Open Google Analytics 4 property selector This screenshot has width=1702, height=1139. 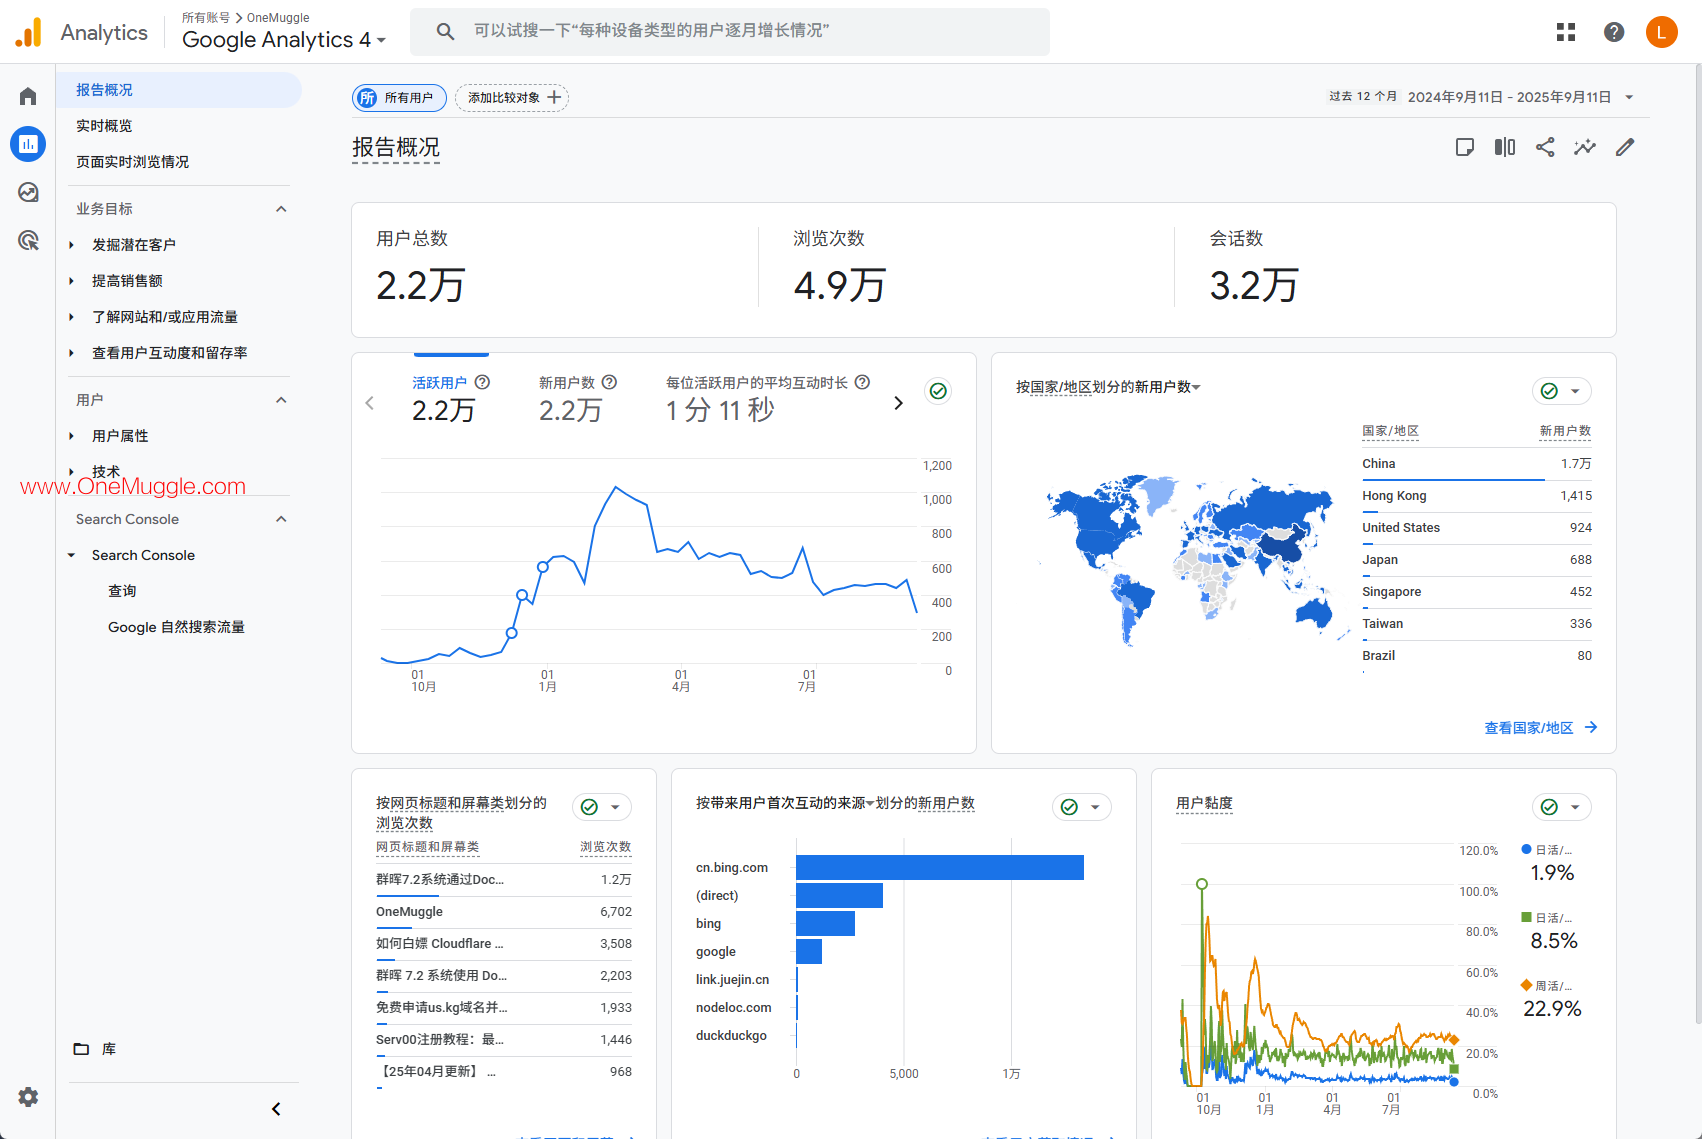[283, 39]
